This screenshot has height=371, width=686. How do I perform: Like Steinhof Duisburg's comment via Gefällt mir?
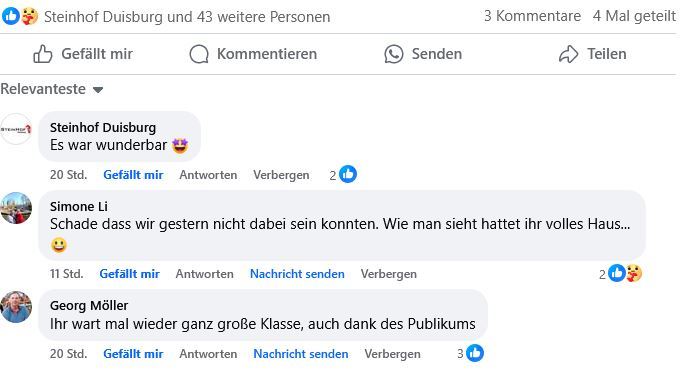133,175
